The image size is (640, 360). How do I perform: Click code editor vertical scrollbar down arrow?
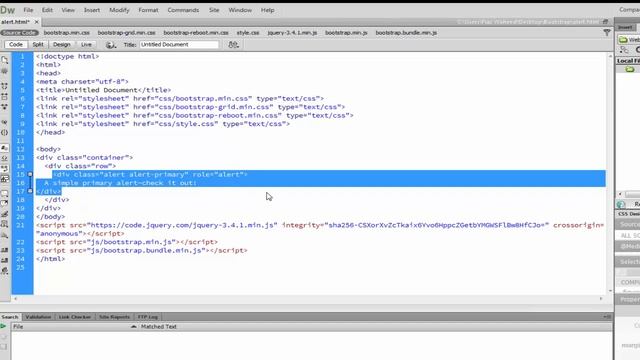pyautogui.click(x=610, y=291)
